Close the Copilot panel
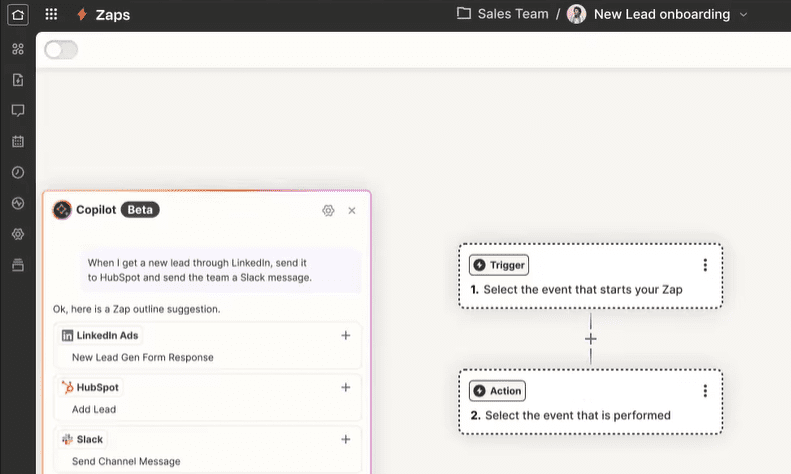The image size is (791, 474). [352, 210]
